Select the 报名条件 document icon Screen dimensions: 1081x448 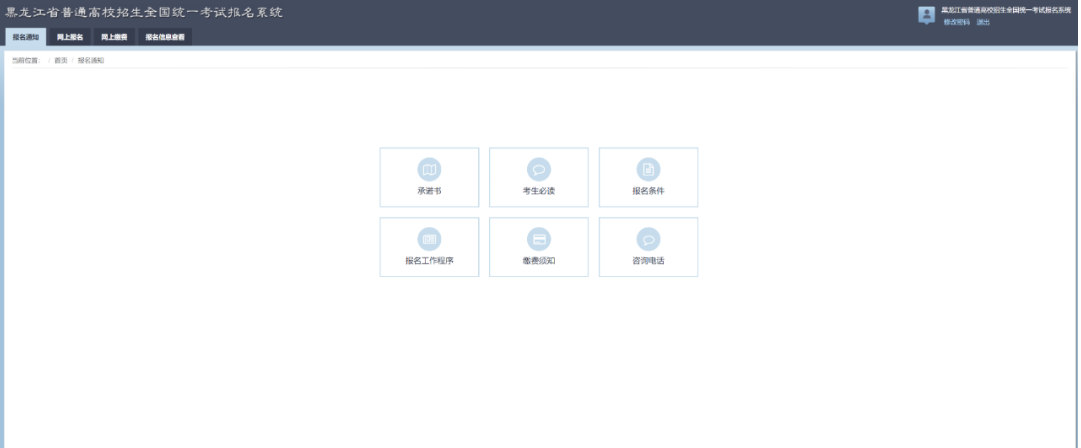click(648, 170)
